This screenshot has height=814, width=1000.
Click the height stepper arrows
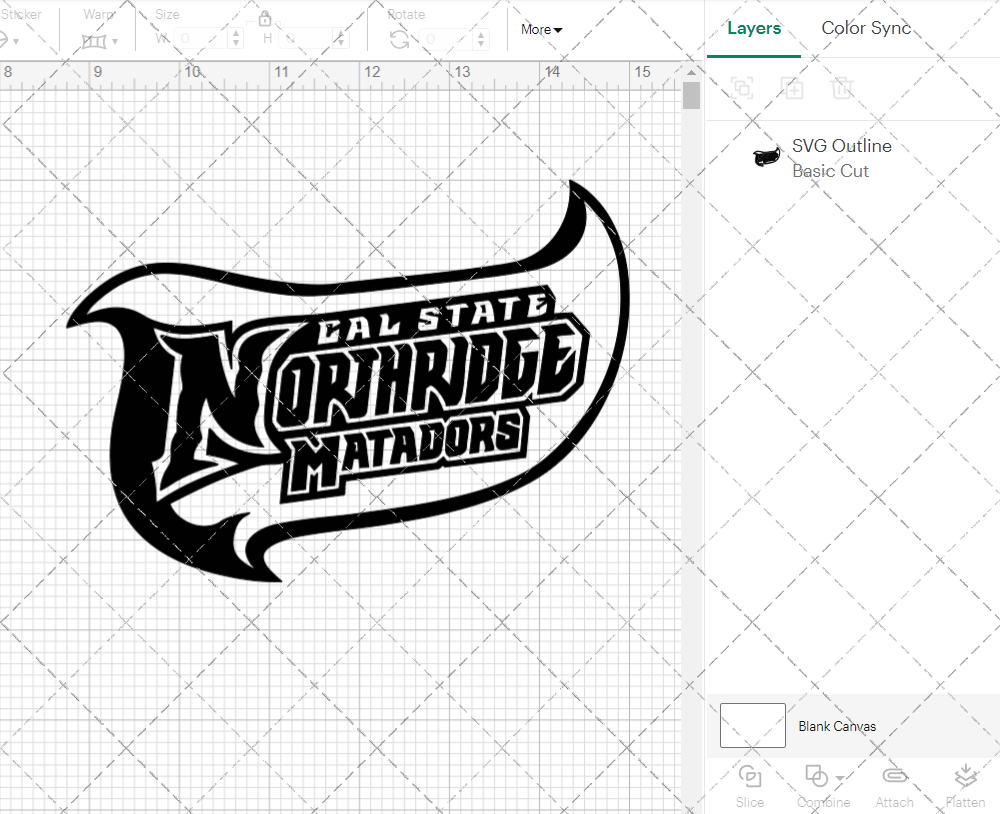pyautogui.click(x=341, y=38)
